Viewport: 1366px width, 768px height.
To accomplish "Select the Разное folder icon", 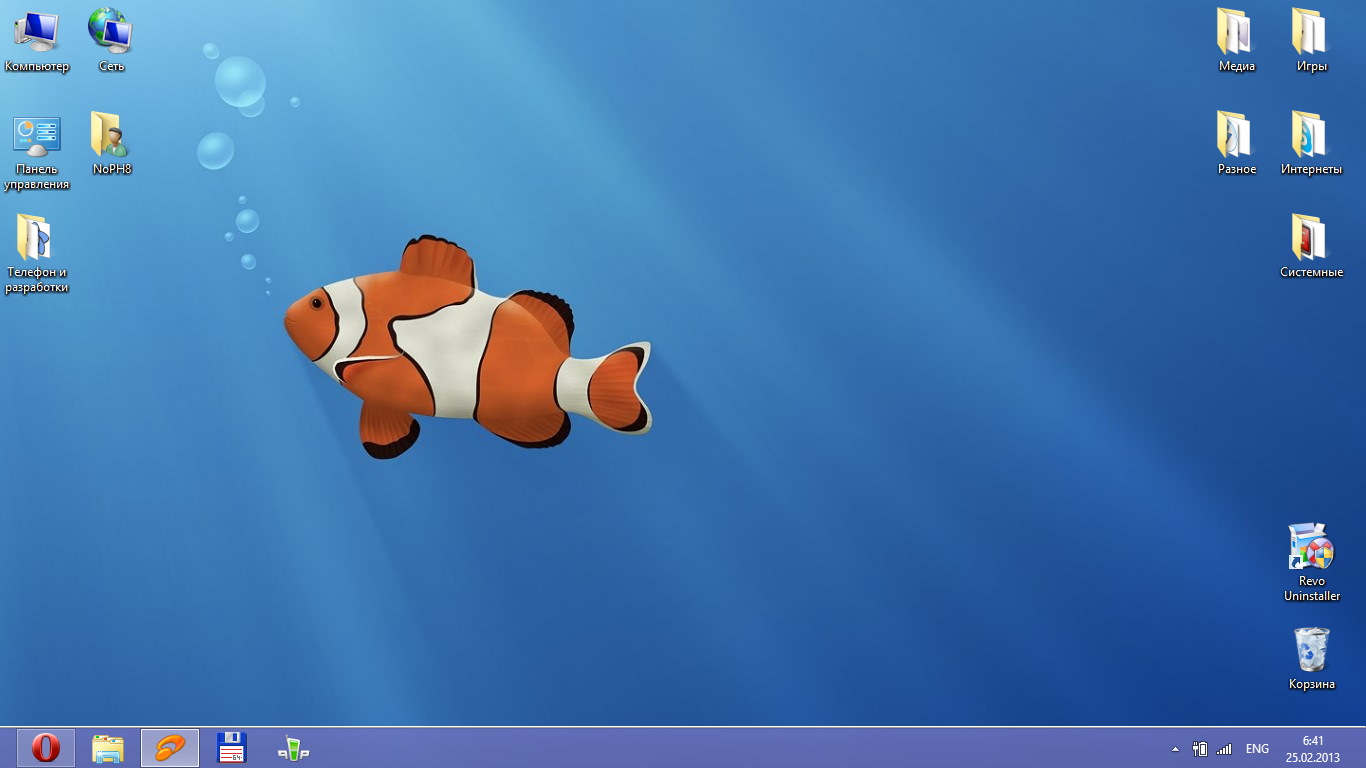I will click(x=1237, y=143).
